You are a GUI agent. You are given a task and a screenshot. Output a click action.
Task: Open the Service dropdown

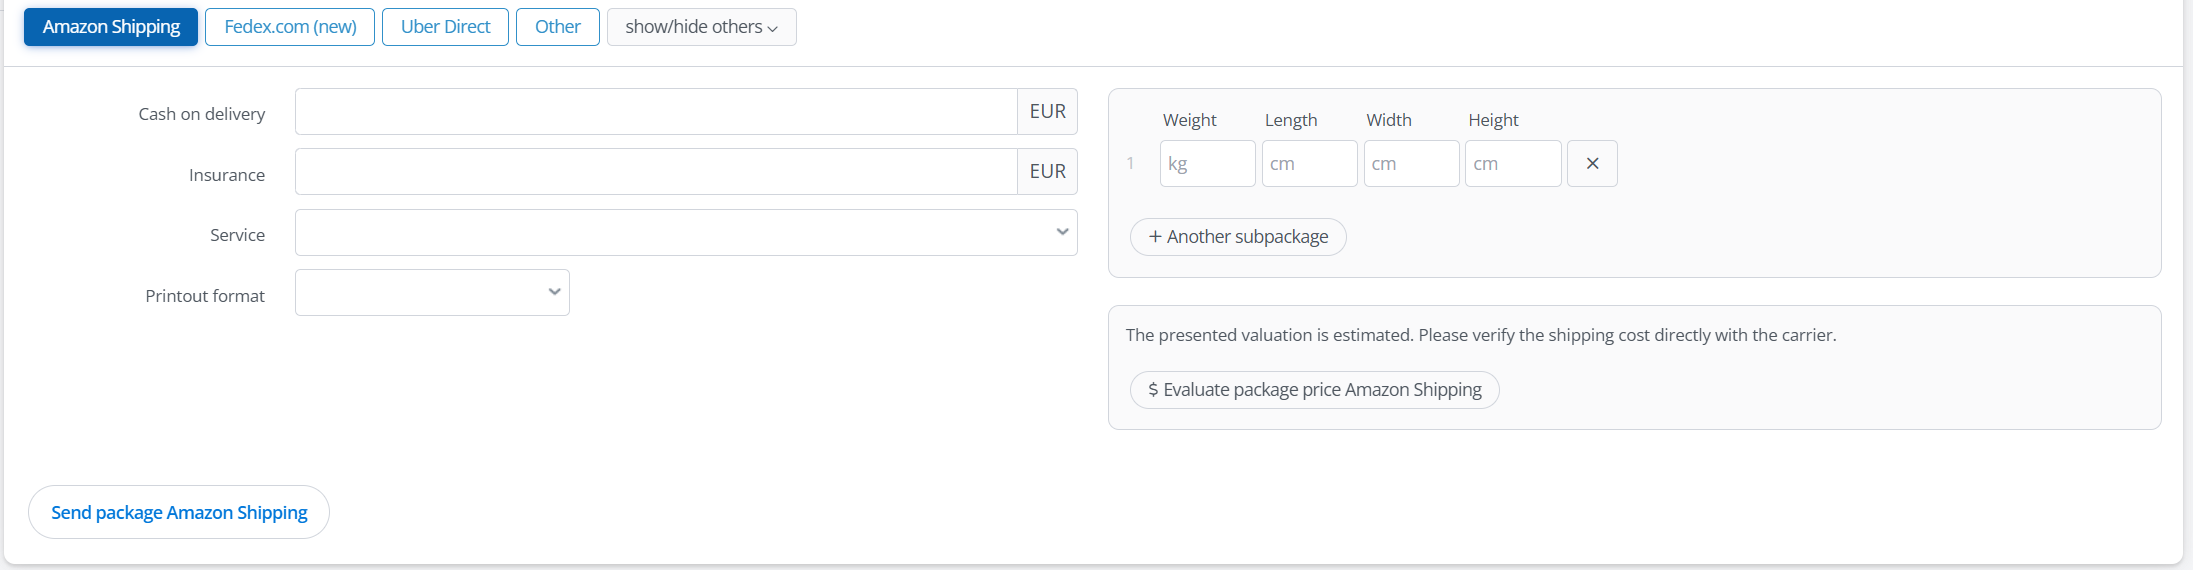686,232
